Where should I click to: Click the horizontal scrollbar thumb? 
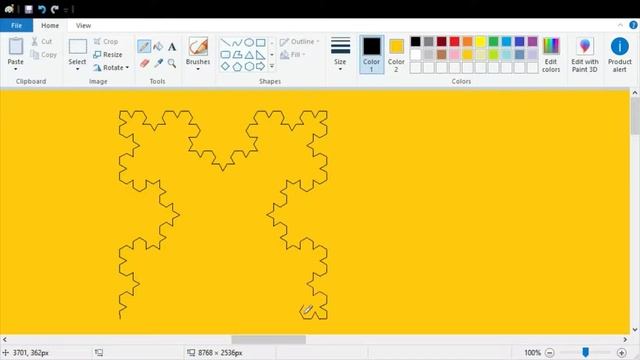[x=269, y=340]
